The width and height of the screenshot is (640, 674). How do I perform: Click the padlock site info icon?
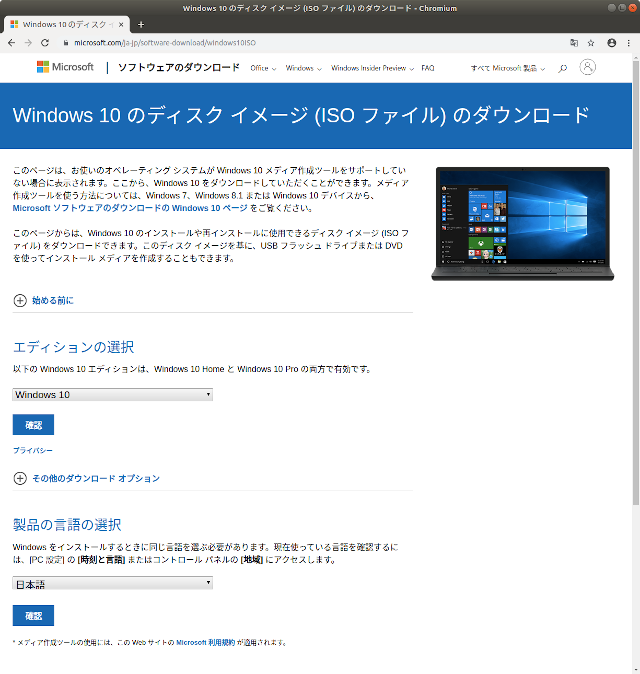coord(66,43)
